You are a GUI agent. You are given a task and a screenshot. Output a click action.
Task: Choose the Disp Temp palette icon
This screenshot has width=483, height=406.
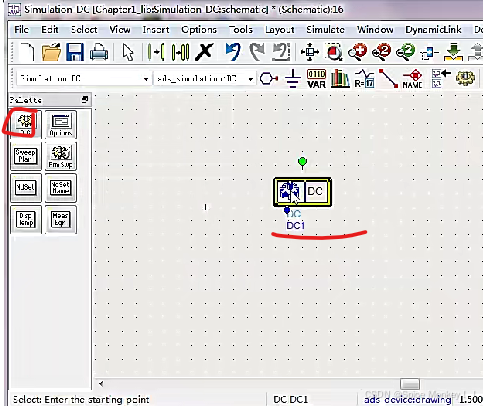click(x=25, y=219)
